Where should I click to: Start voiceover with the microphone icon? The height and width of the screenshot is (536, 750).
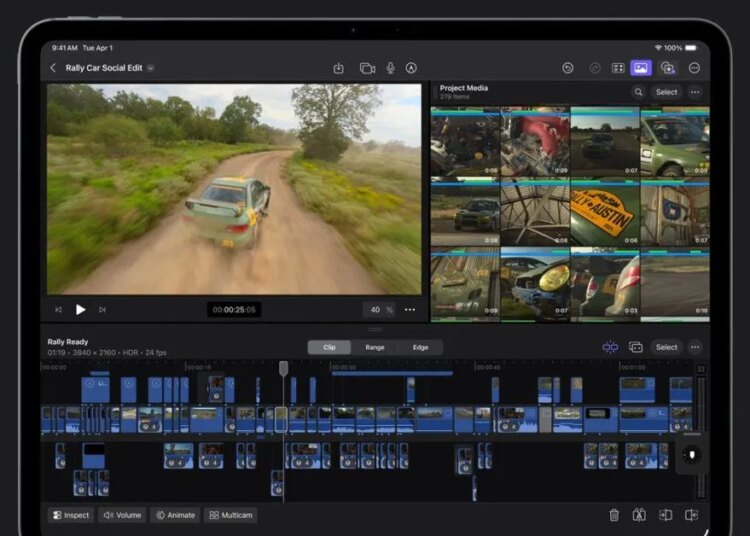coord(390,68)
